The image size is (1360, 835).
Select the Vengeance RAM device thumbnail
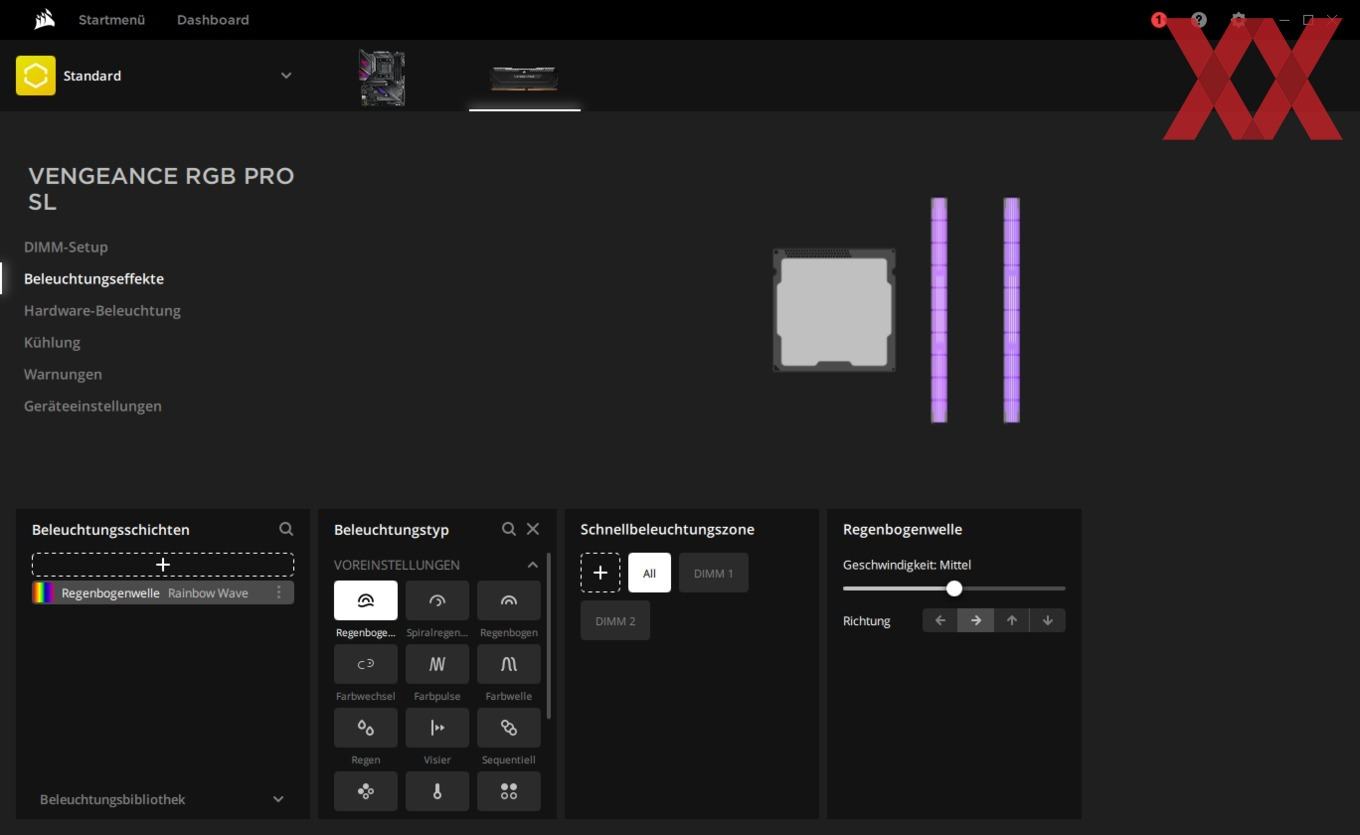click(x=524, y=77)
